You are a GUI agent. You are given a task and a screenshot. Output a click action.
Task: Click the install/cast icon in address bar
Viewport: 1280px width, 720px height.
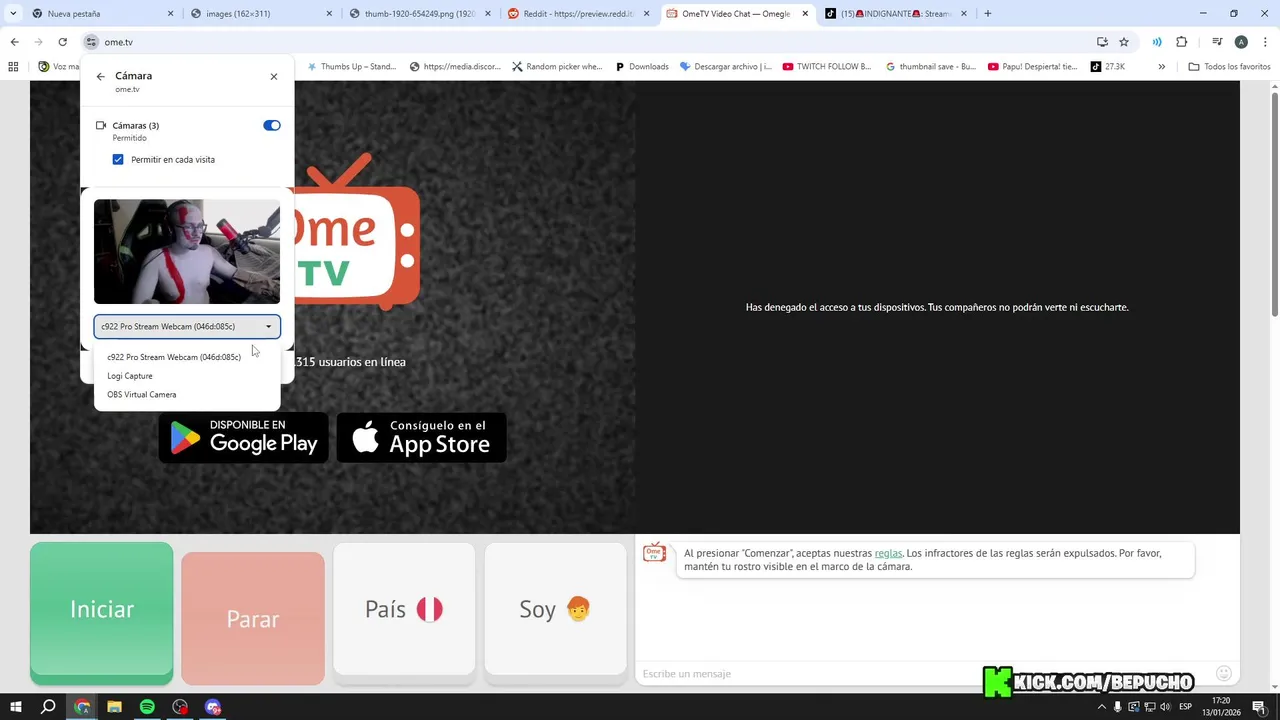click(1102, 42)
